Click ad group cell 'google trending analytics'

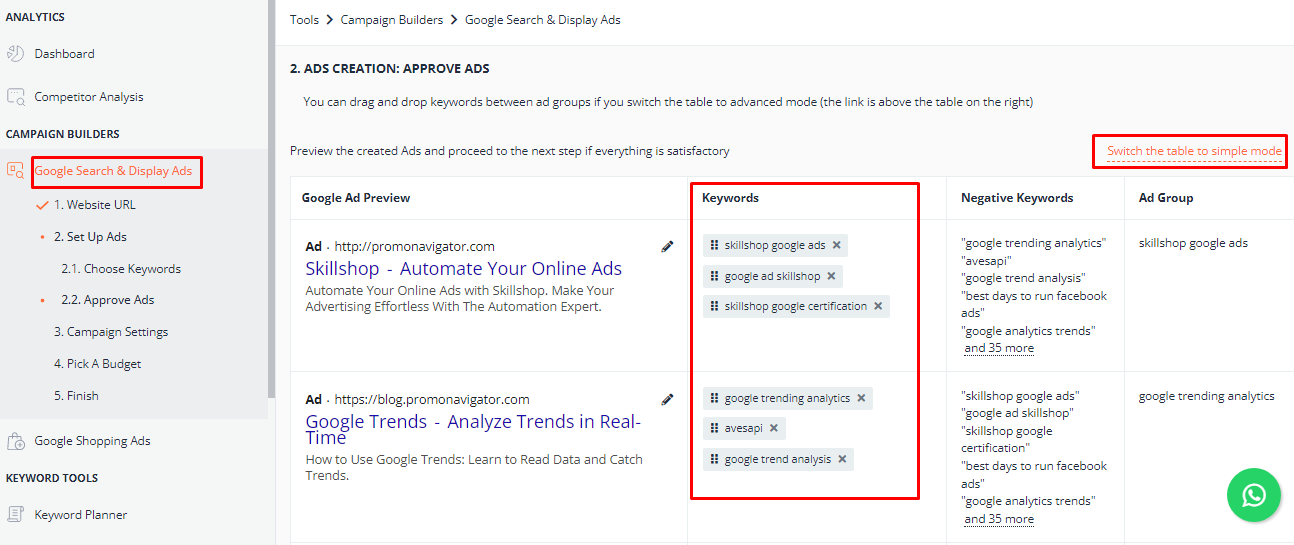pos(1207,396)
